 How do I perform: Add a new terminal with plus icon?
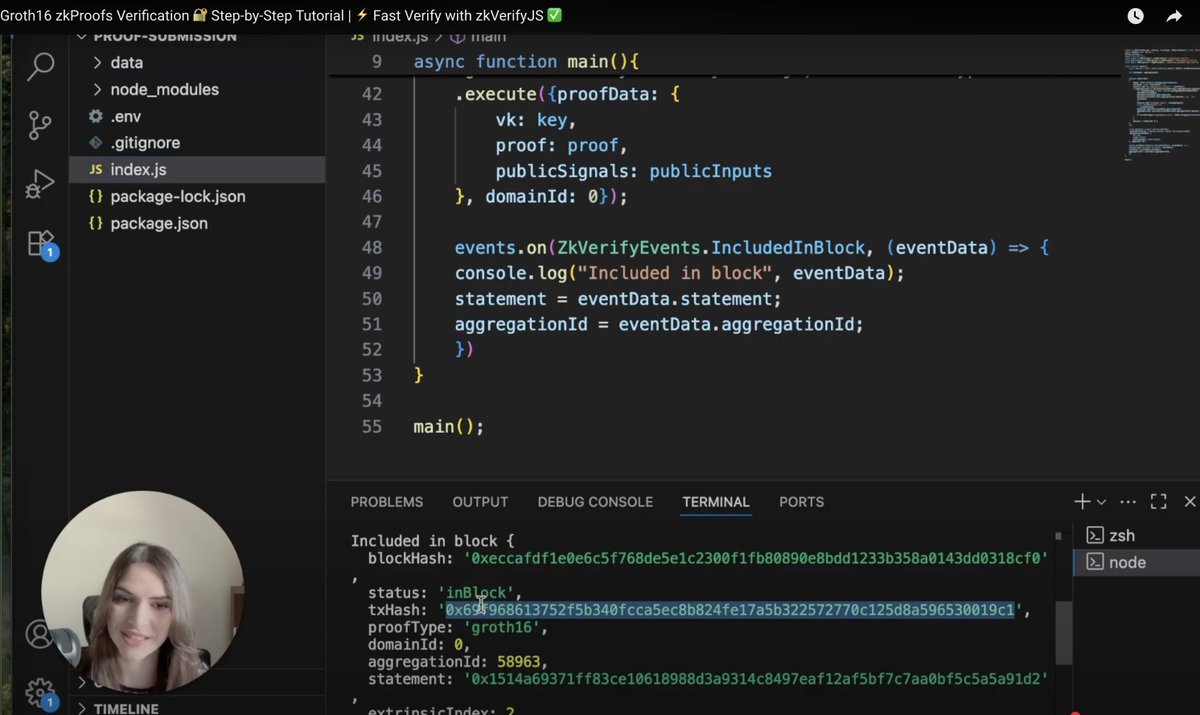1081,501
